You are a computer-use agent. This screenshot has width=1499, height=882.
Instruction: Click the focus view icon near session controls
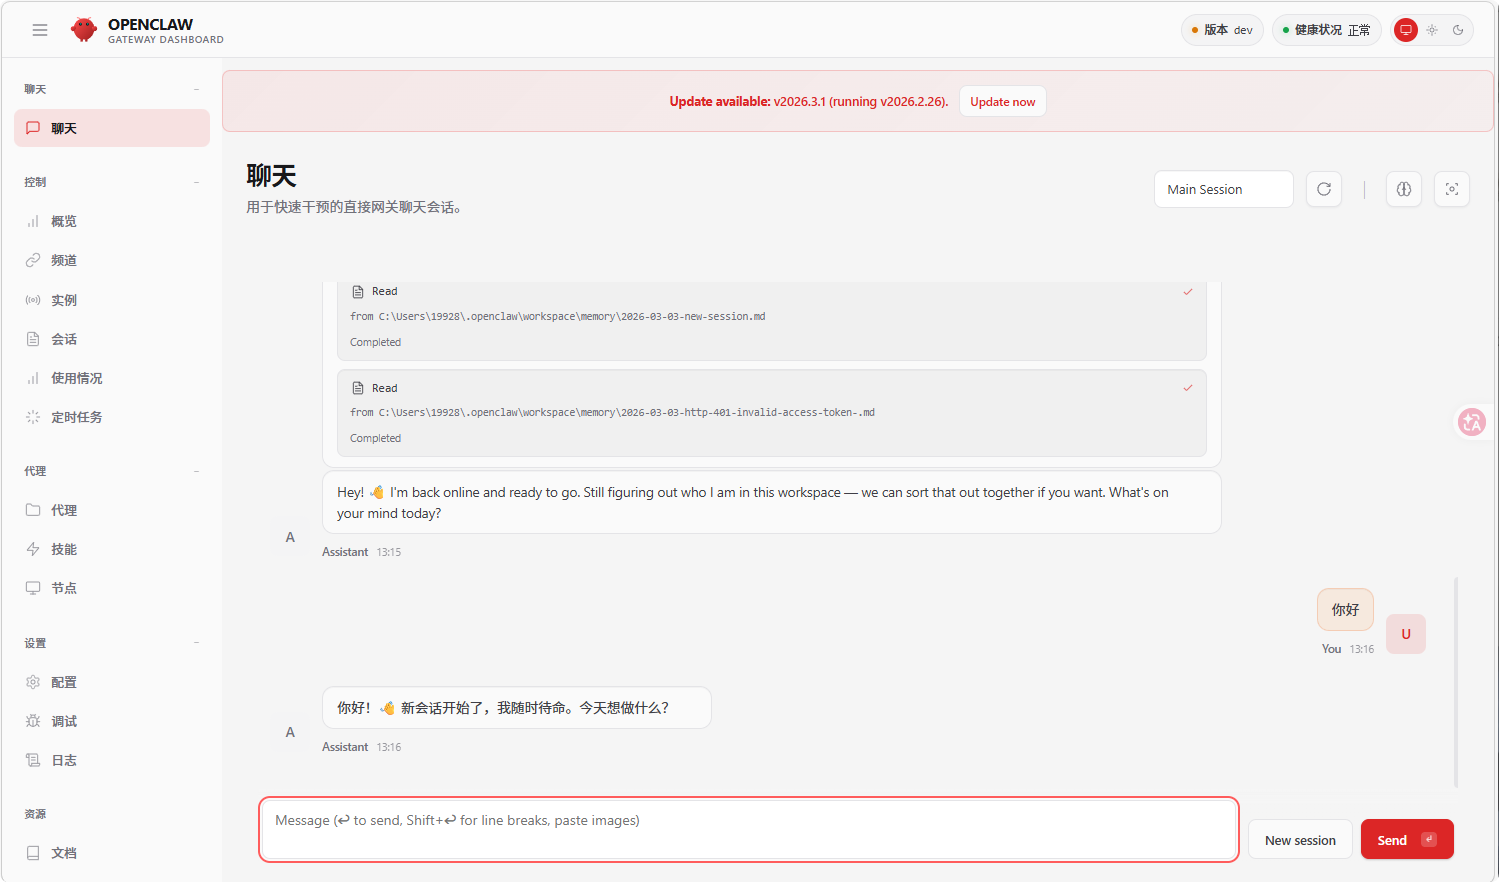coord(1451,189)
